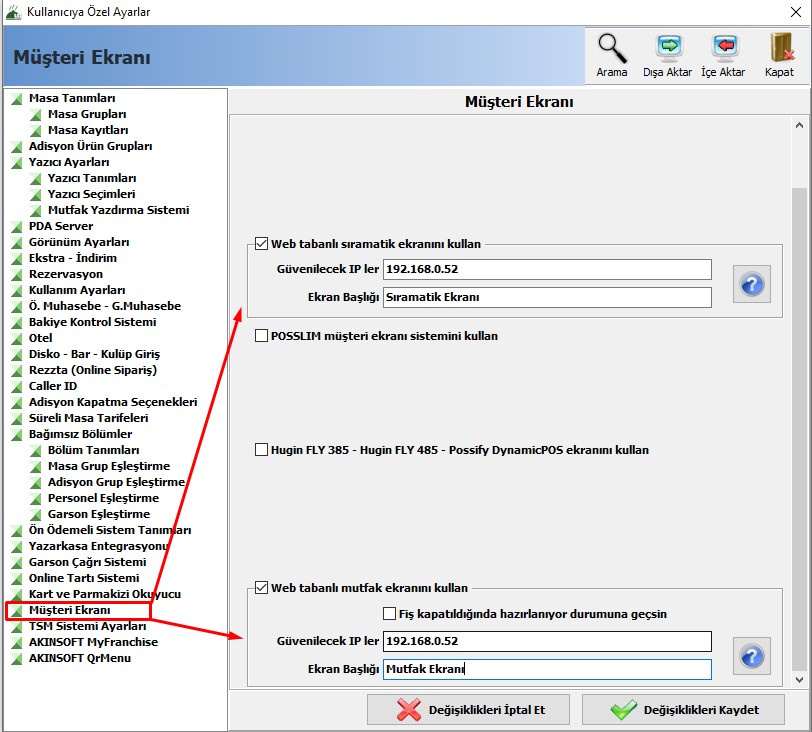This screenshot has width=812, height=732.
Task: Click the icon beside Online Tartı Sistemi
Action: click(x=17, y=578)
